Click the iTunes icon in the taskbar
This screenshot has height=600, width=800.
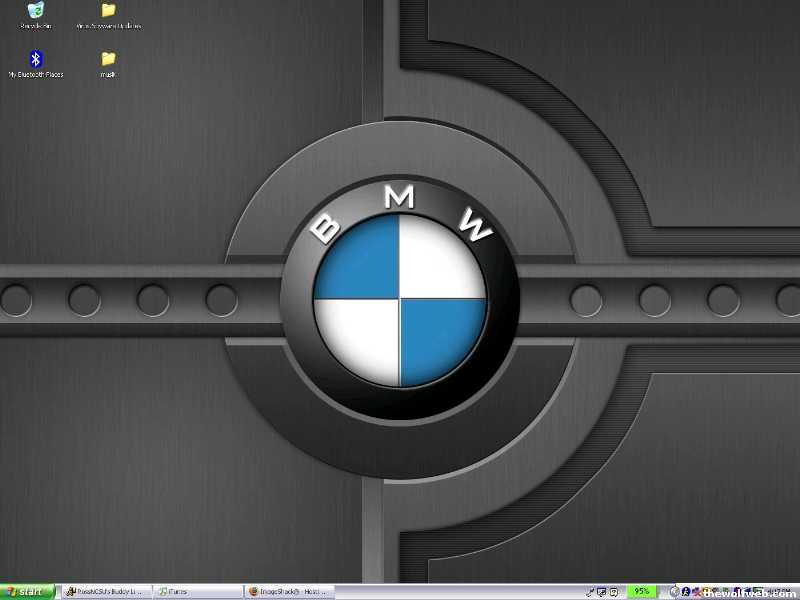click(x=161, y=592)
